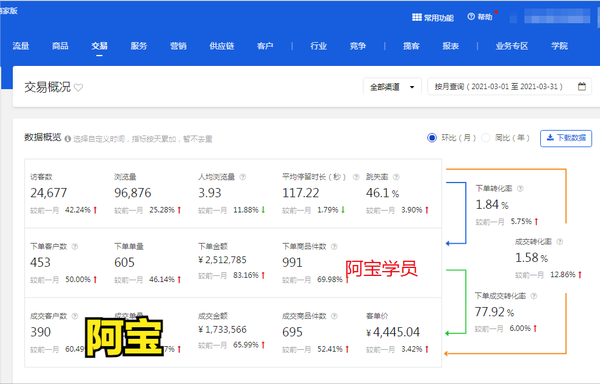Select the 同比(年) radio button
The height and width of the screenshot is (384, 600).
(485, 138)
